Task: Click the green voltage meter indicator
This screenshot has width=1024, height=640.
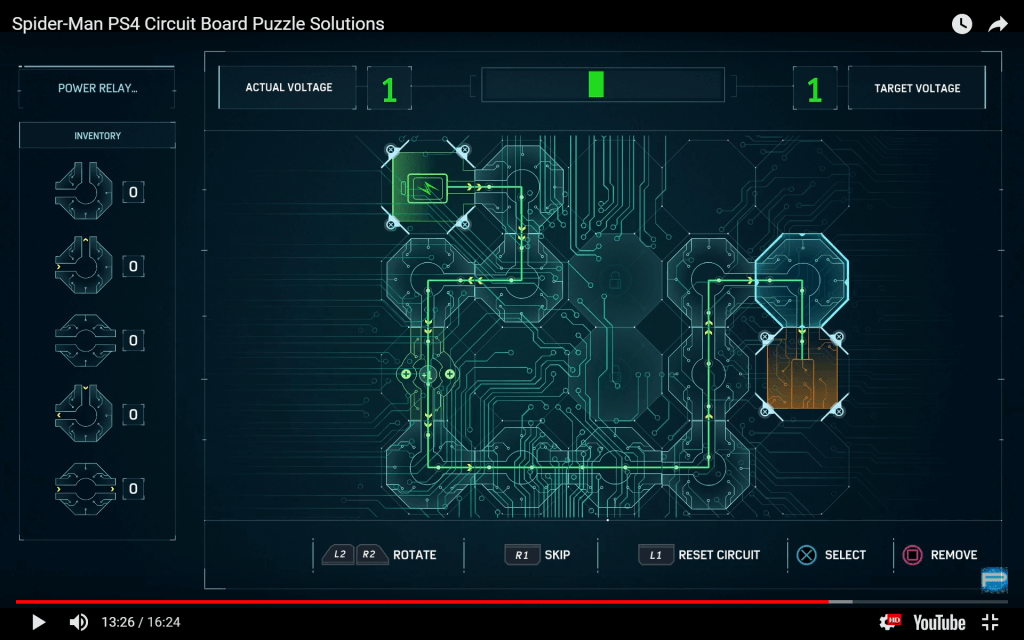Action: coord(596,85)
